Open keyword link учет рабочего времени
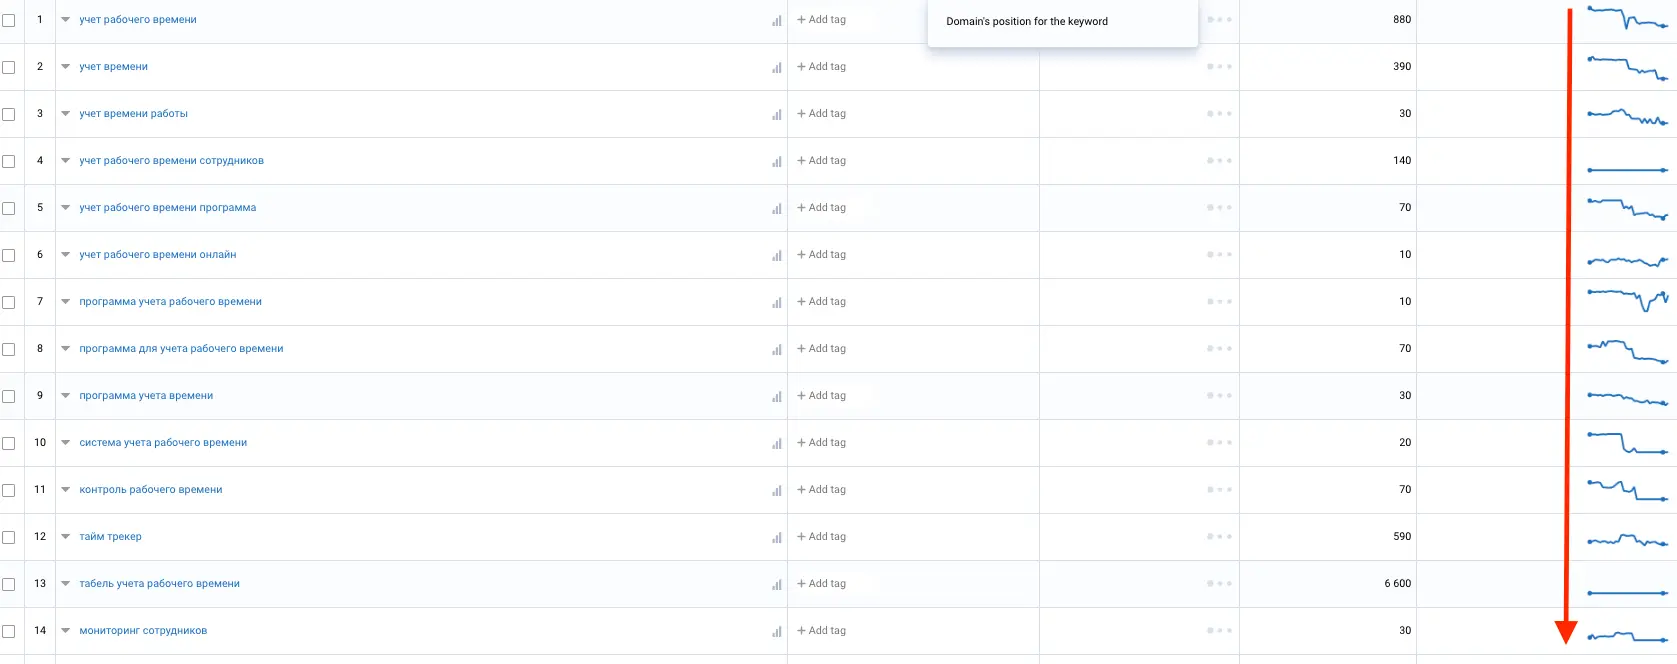The width and height of the screenshot is (1677, 664). pyautogui.click(x=138, y=20)
